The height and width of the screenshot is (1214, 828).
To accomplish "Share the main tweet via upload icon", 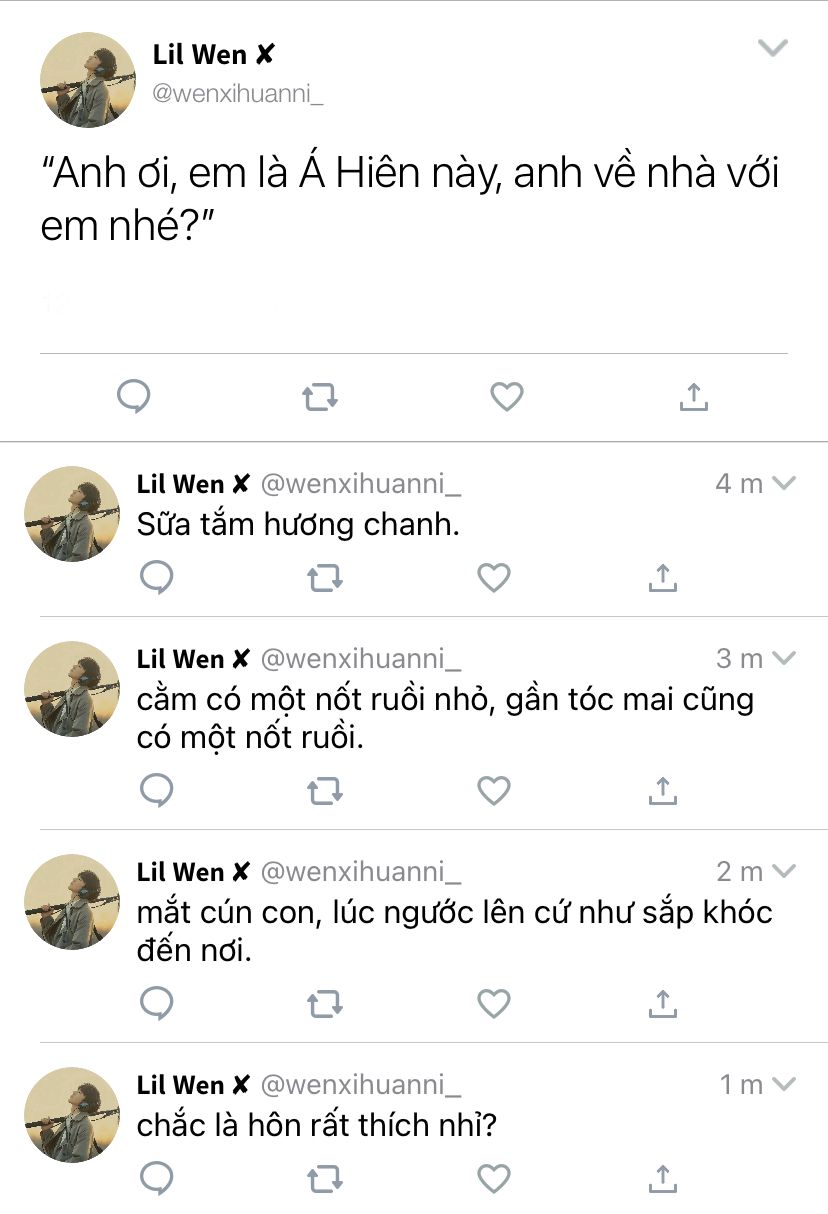I will (694, 396).
